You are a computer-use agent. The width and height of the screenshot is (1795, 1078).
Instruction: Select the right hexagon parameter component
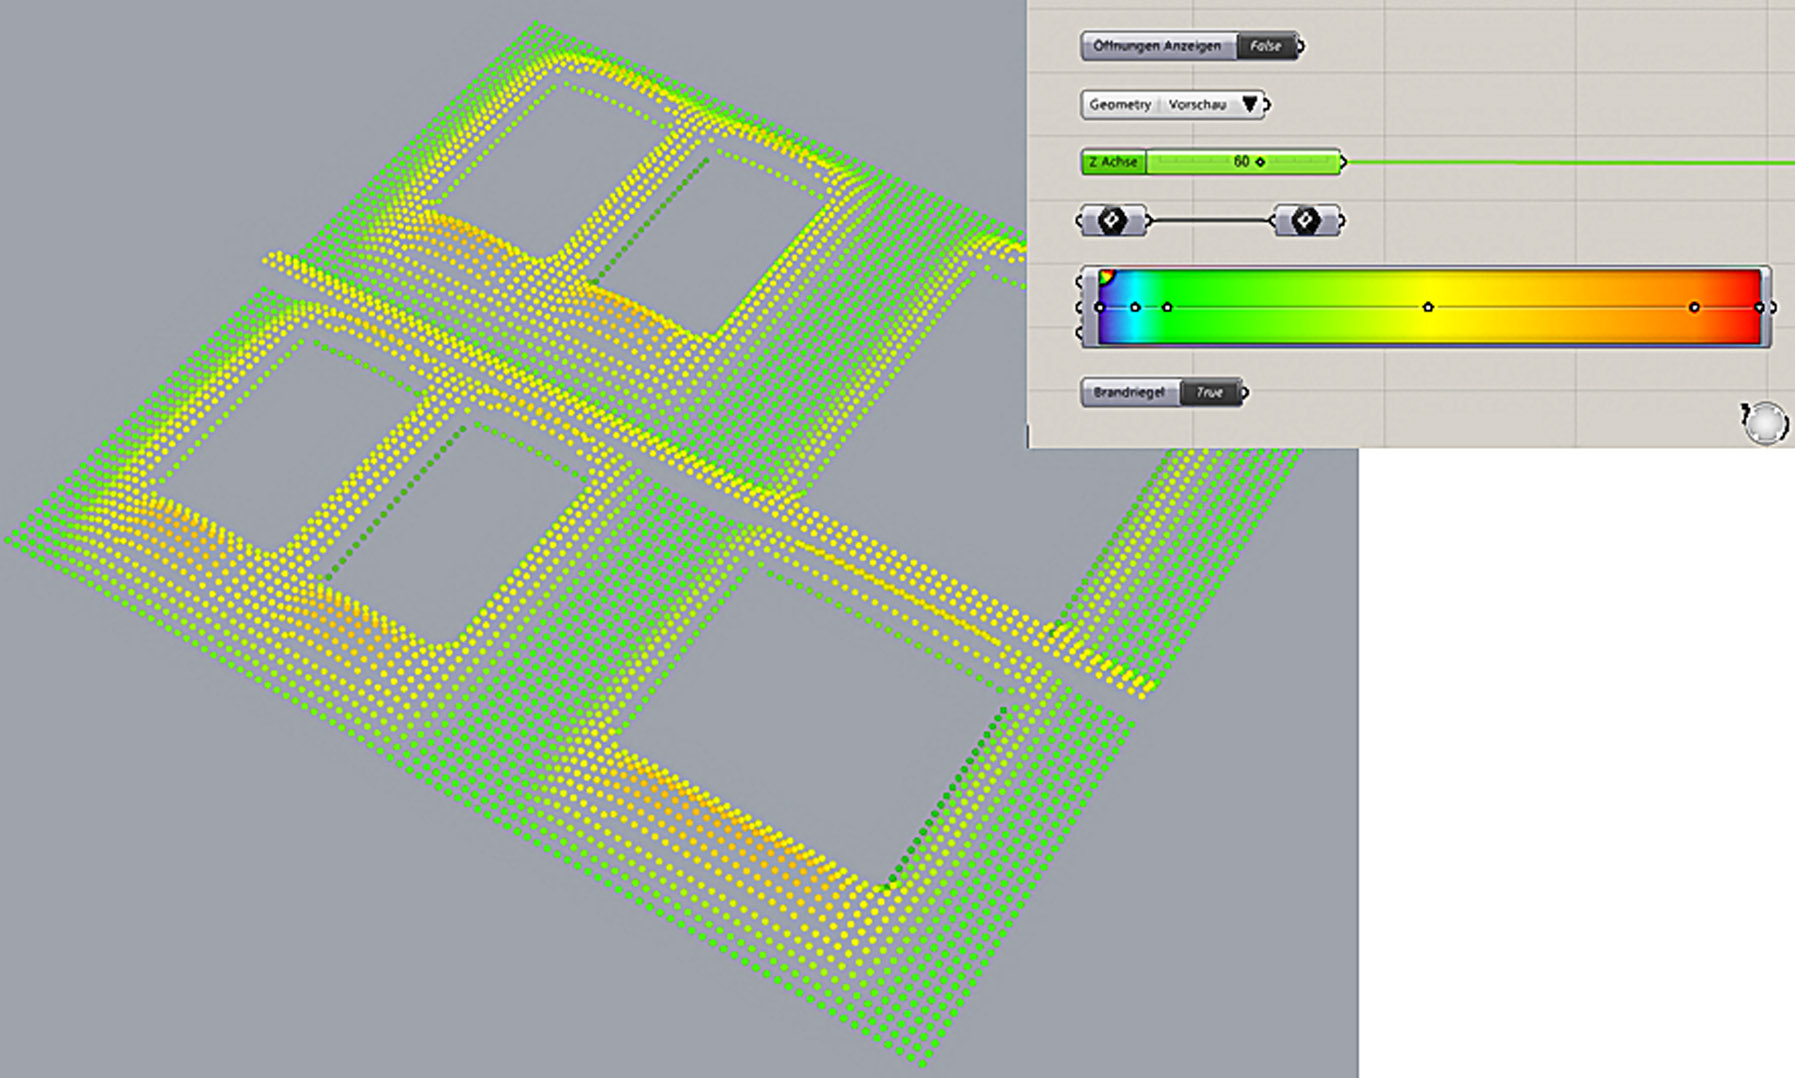pyautogui.click(x=1305, y=220)
